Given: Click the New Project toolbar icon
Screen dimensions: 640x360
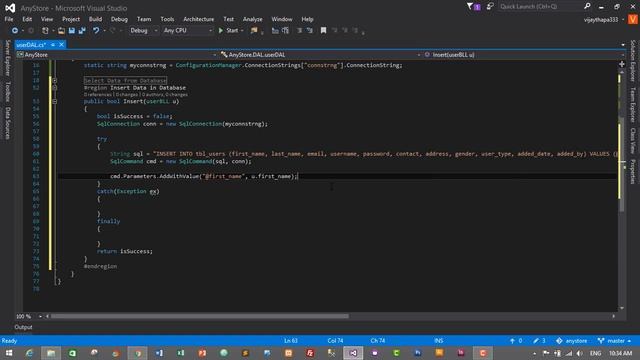Looking at the screenshot, I should 45,31.
